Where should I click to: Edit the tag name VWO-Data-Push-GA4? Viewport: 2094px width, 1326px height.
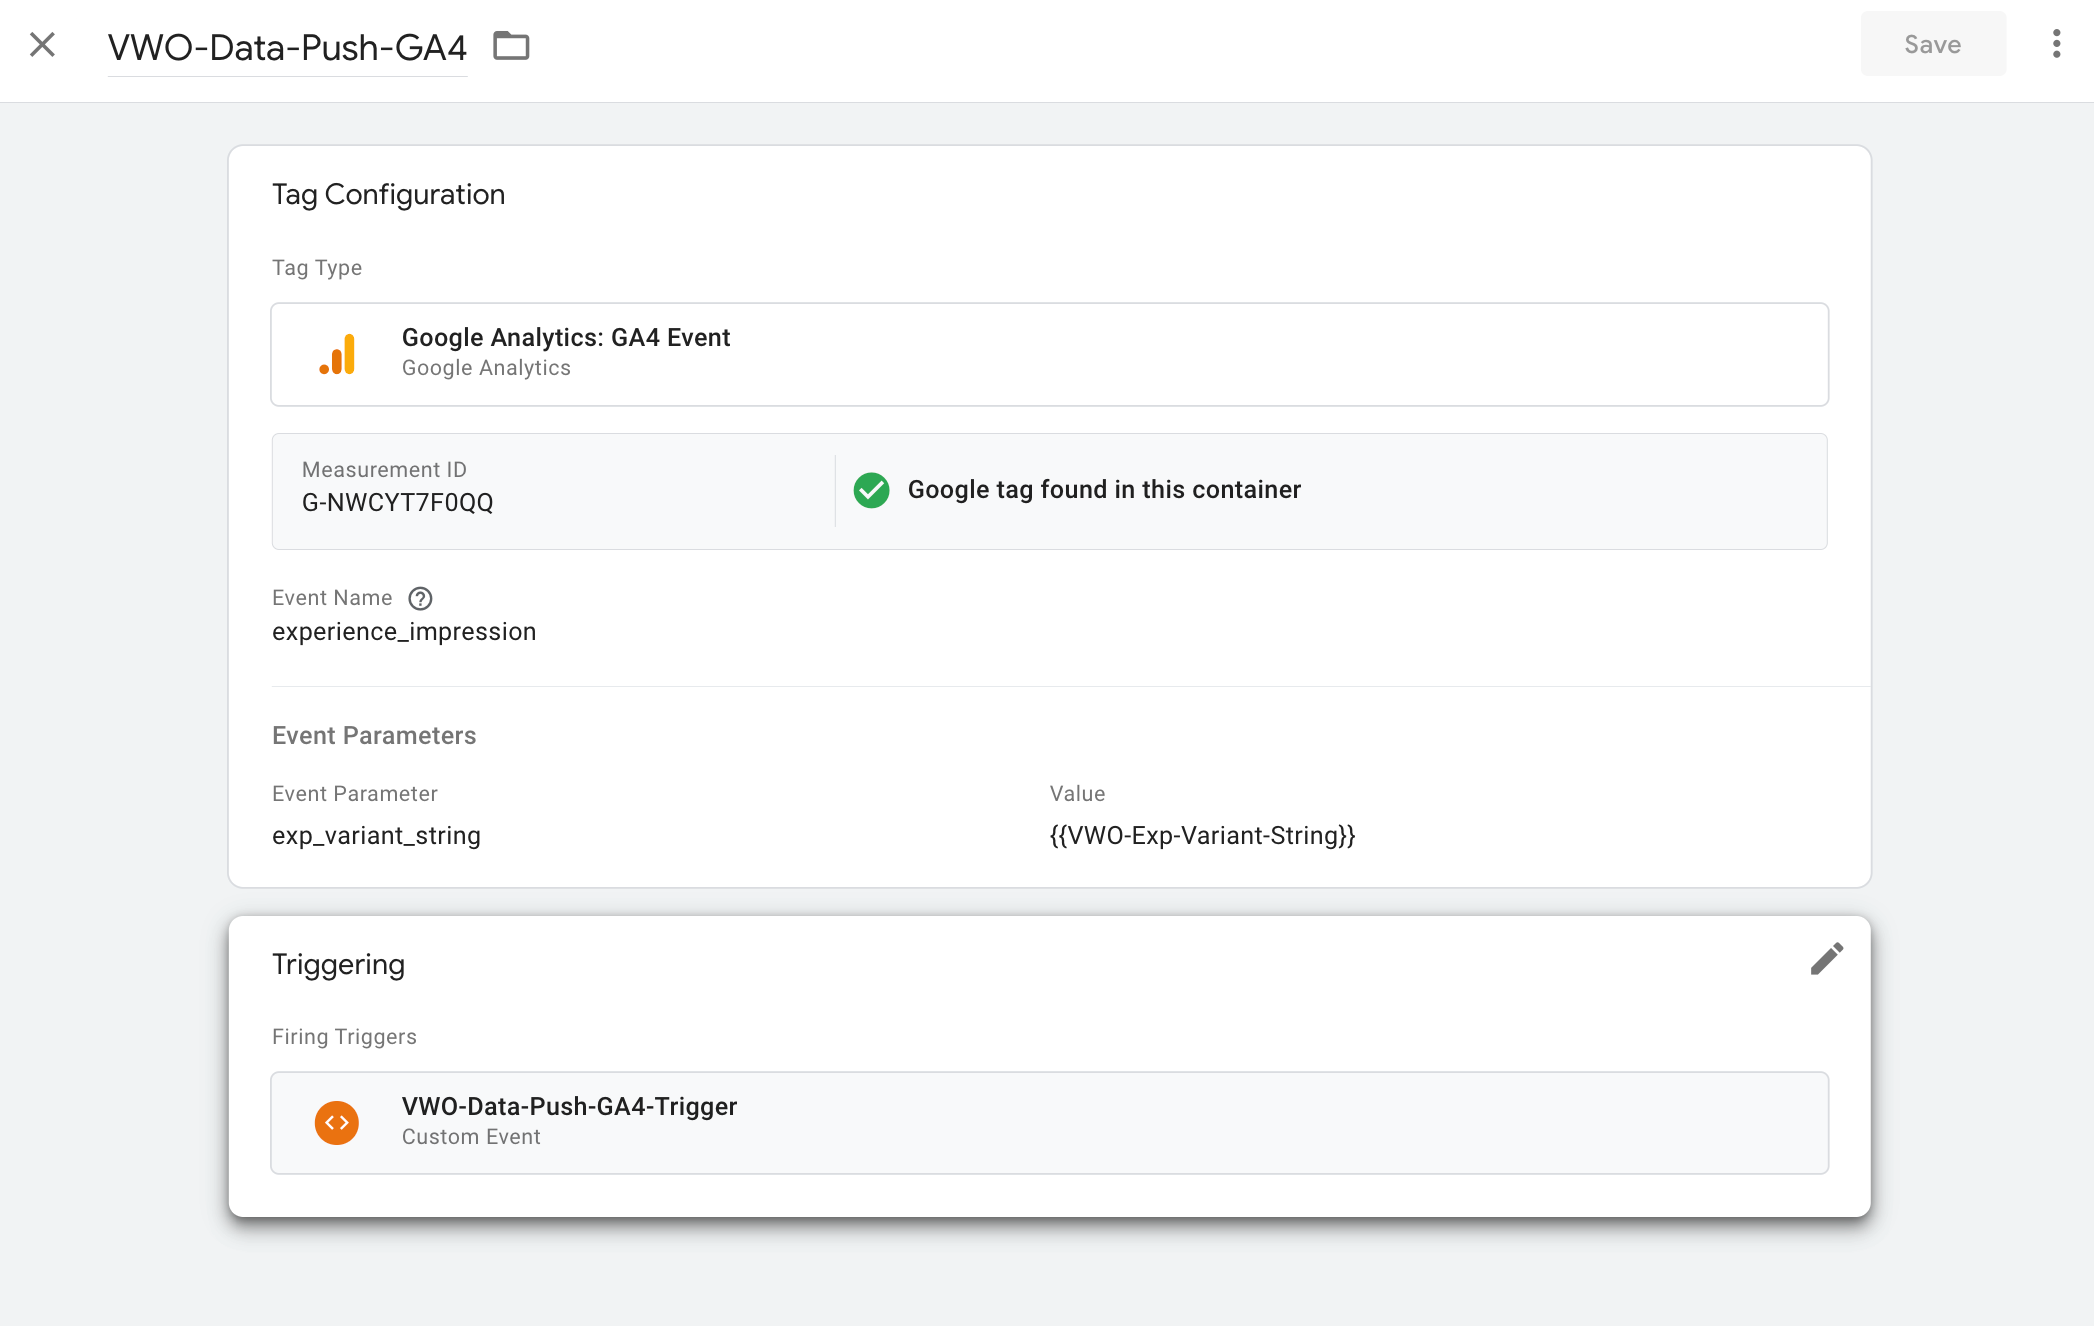tap(287, 47)
